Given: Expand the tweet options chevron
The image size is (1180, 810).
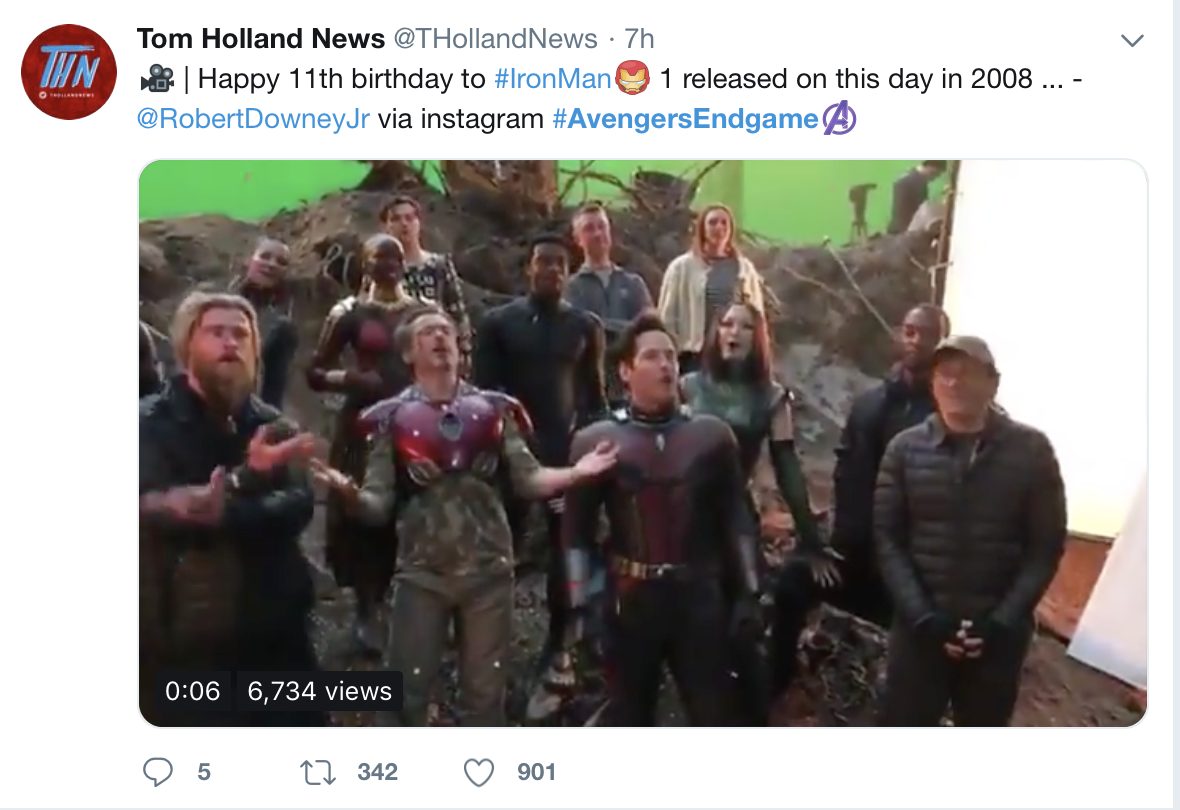Looking at the screenshot, I should [1132, 41].
